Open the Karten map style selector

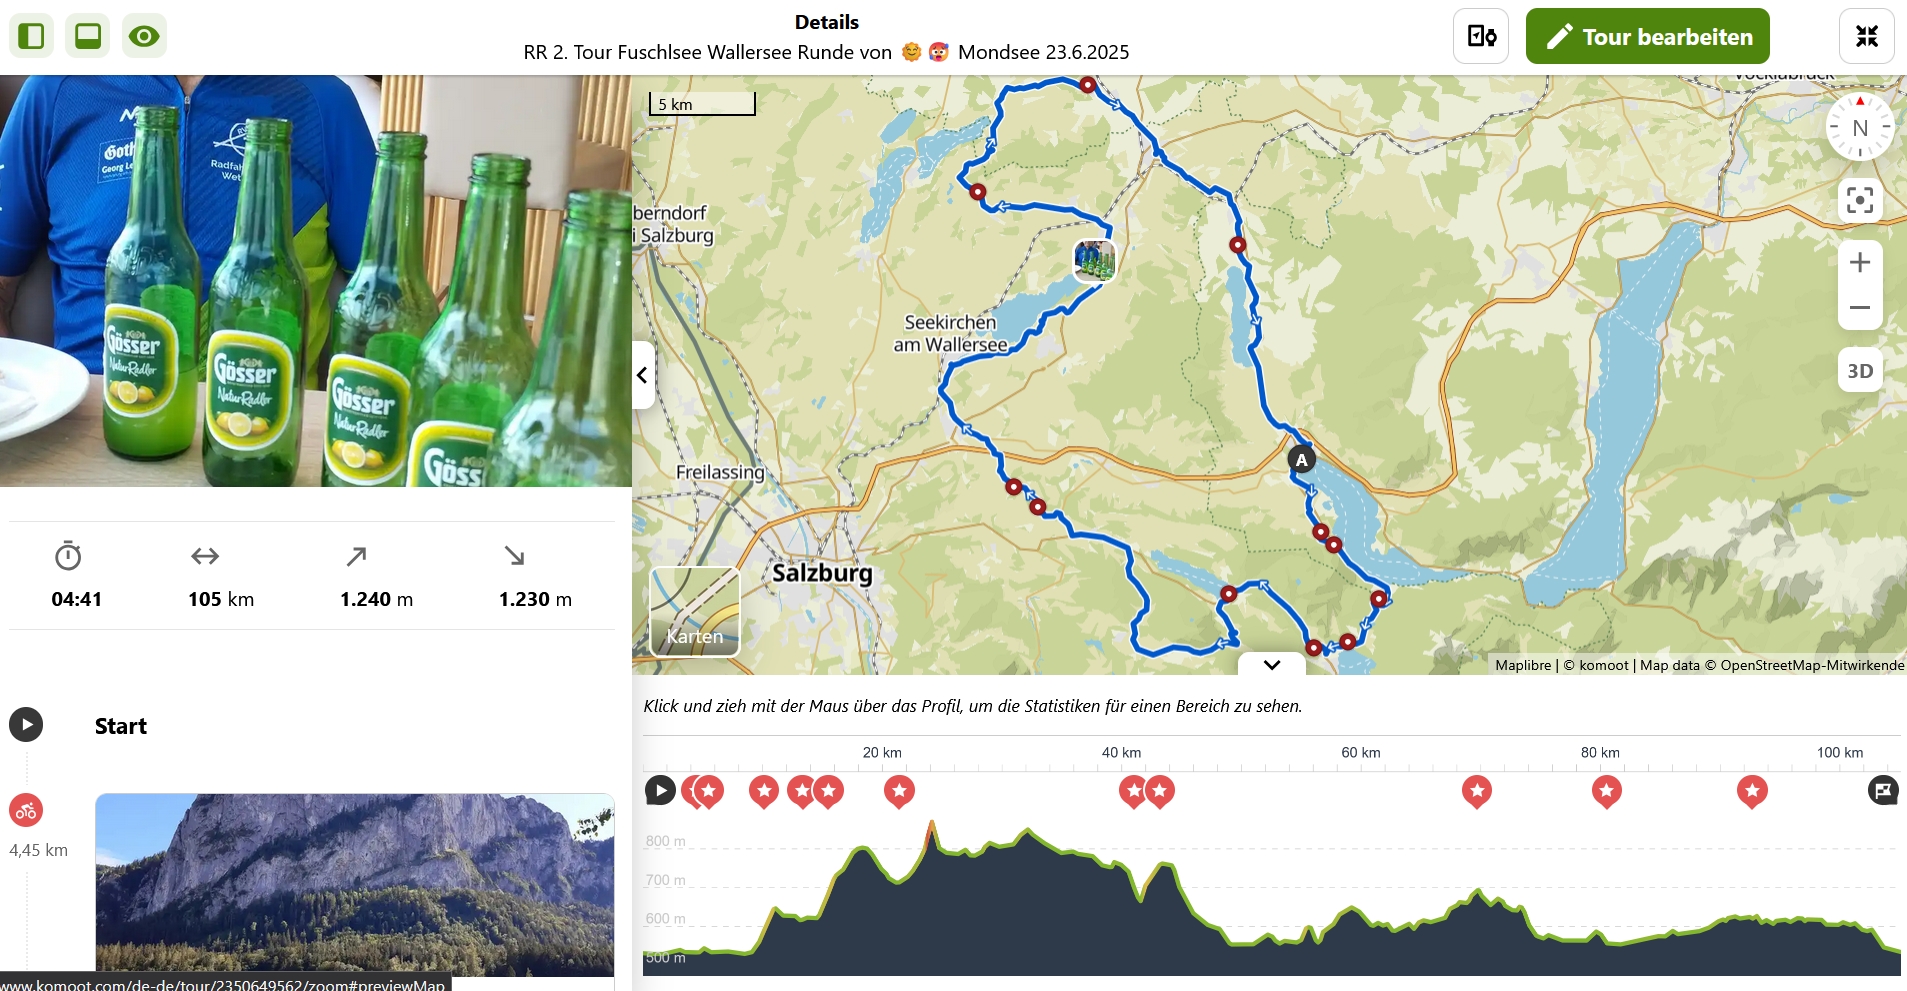[695, 611]
